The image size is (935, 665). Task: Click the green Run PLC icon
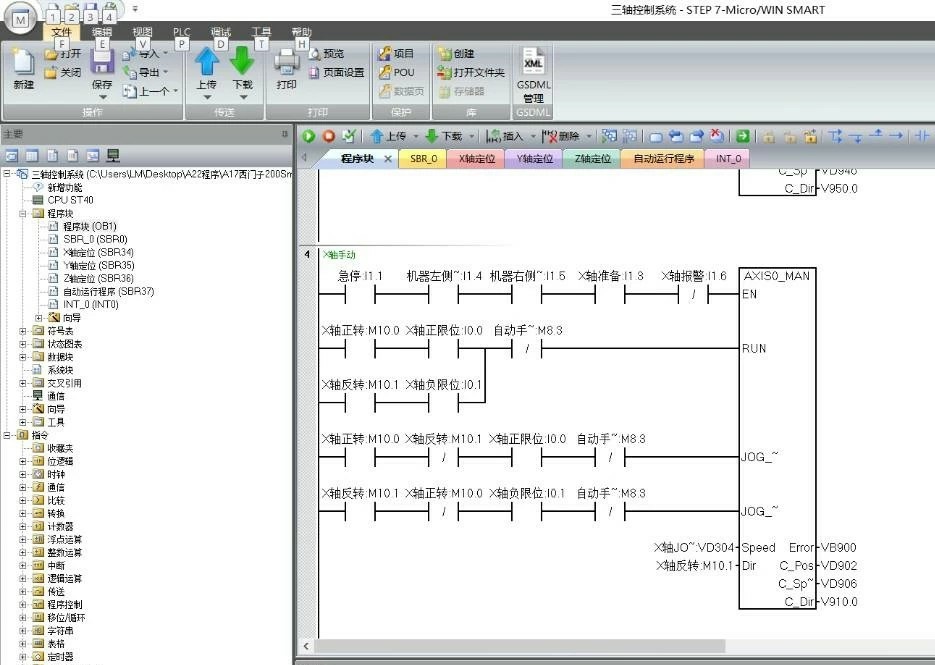point(308,136)
